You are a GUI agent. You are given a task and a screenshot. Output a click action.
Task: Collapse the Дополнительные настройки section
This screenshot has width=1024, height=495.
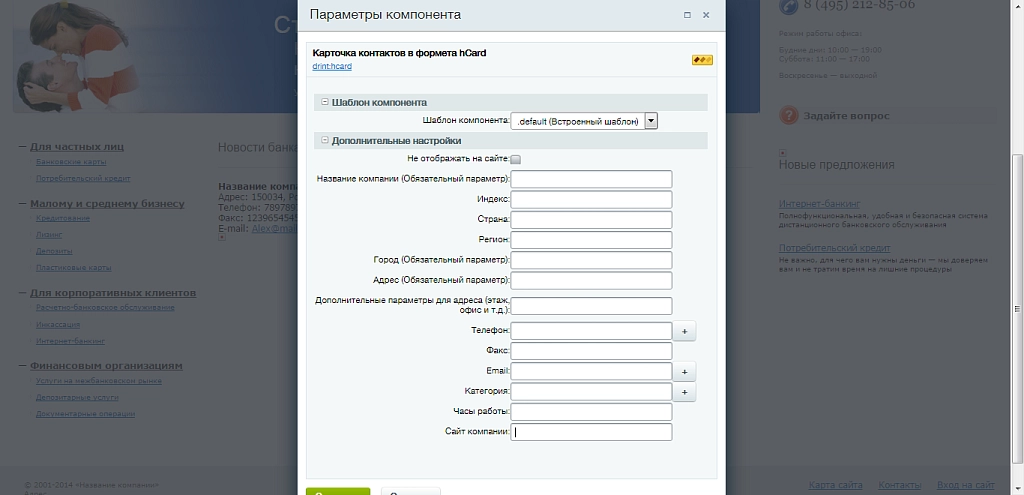coord(325,140)
